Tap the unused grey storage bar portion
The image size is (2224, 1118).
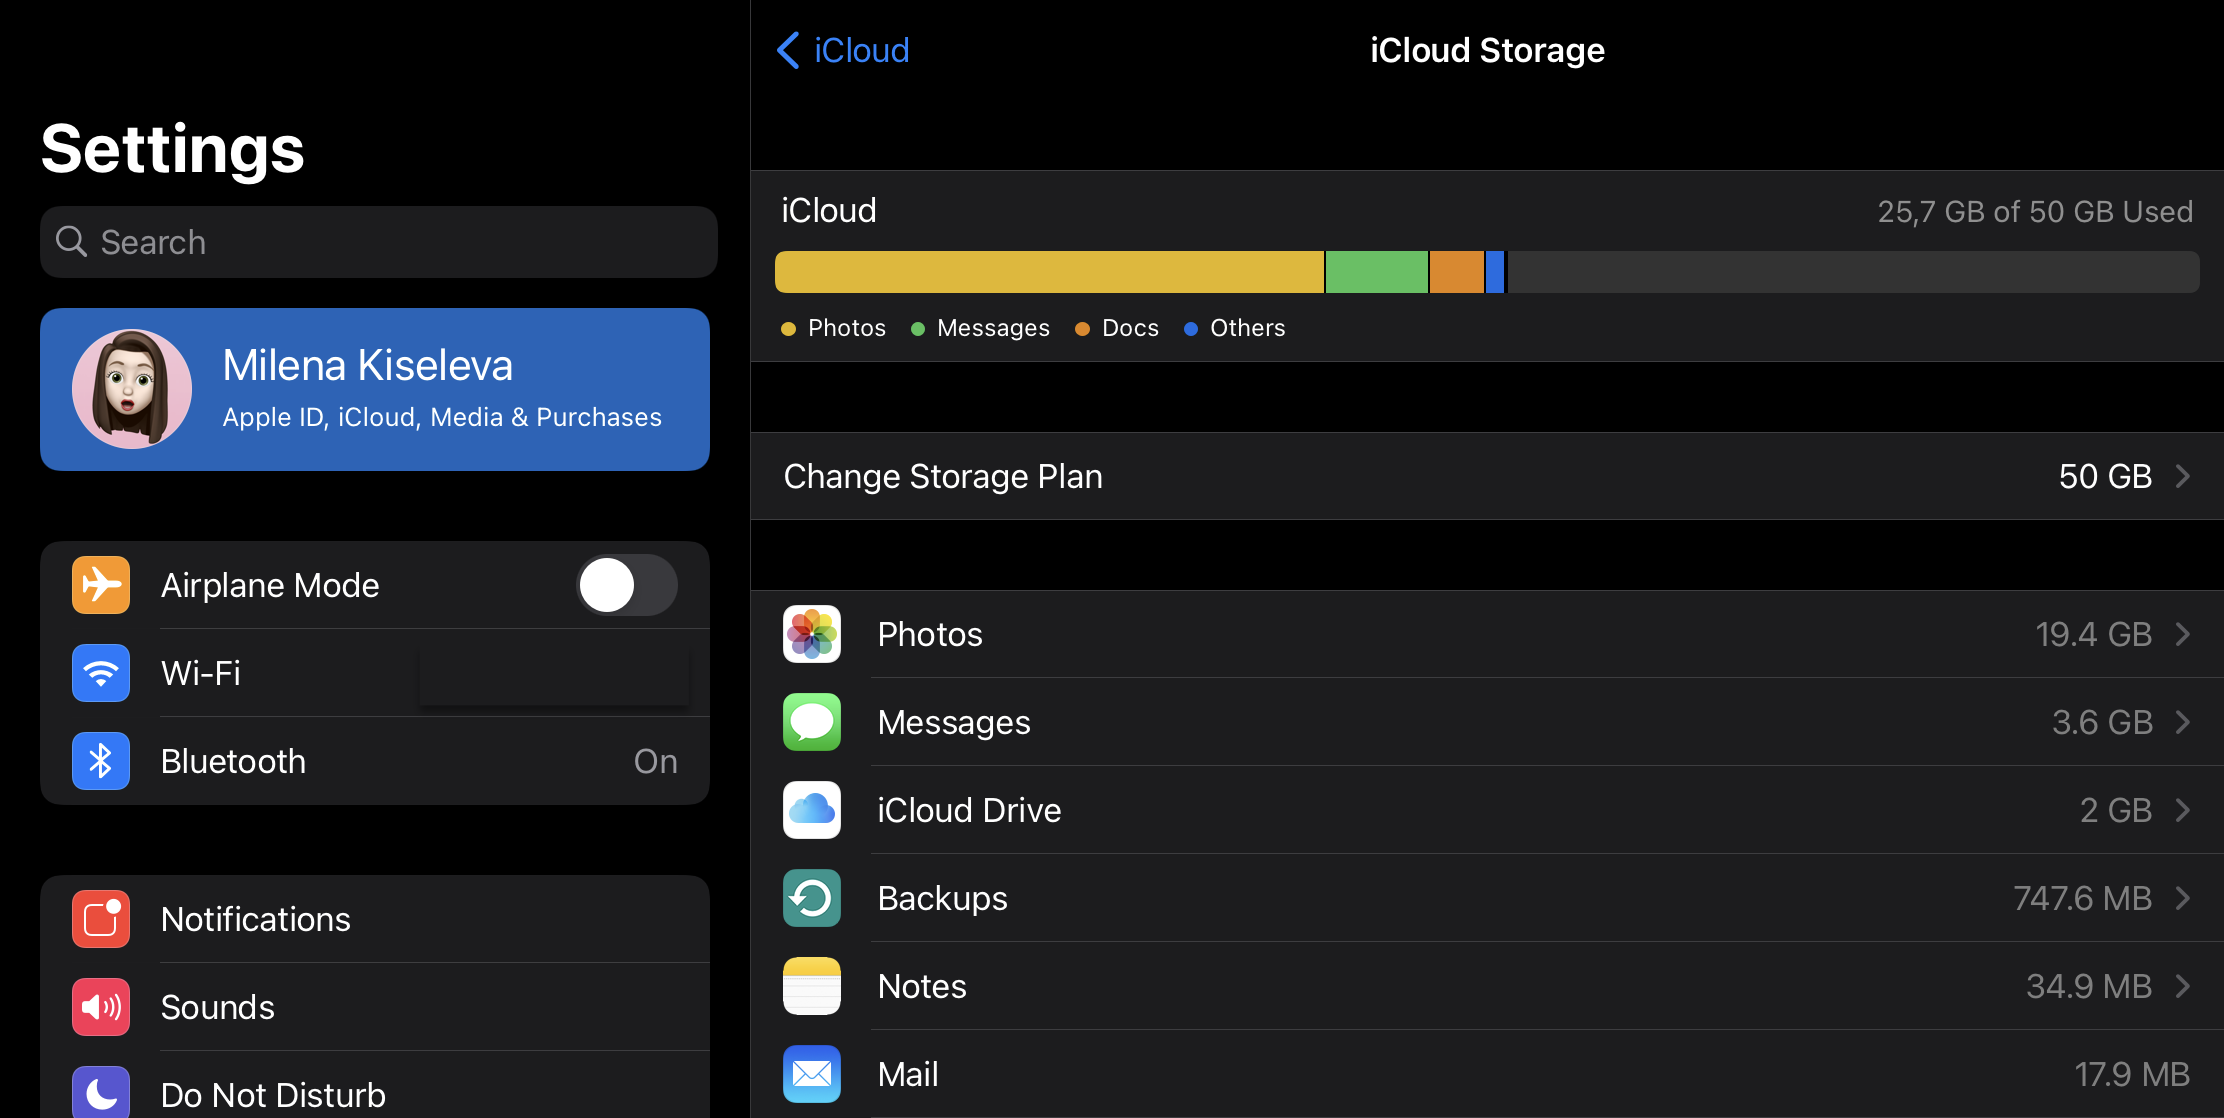point(1853,272)
